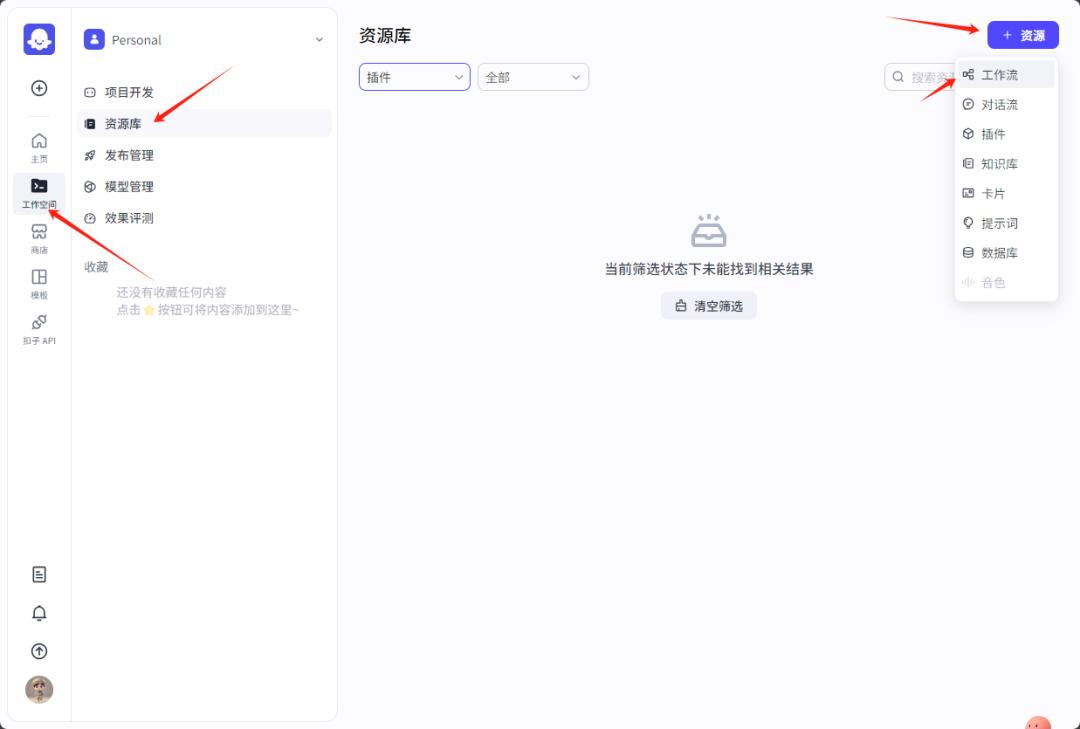This screenshot has height=729, width=1080.
Task: Select 发布管理 in the left panel
Action: click(128, 155)
